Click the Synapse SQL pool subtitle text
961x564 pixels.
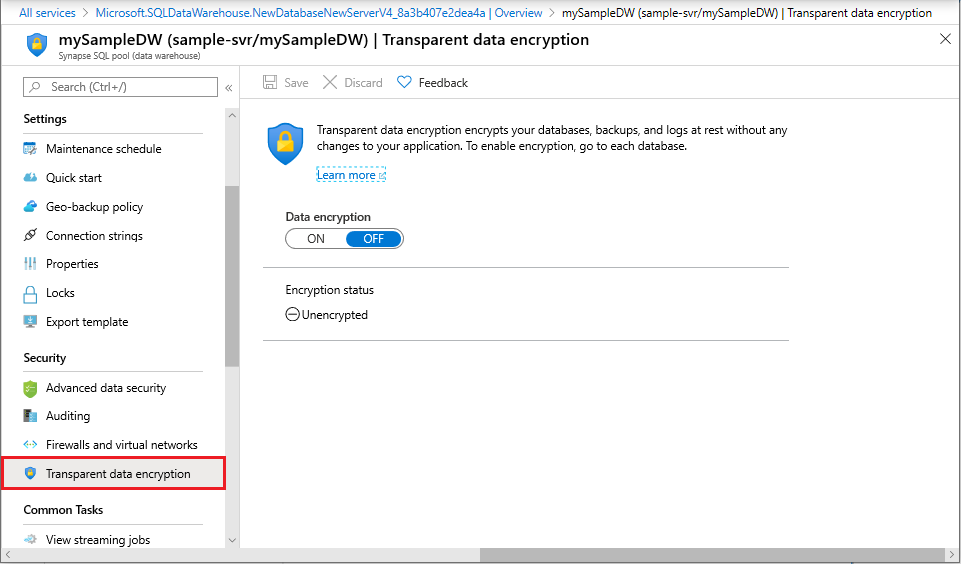point(129,56)
